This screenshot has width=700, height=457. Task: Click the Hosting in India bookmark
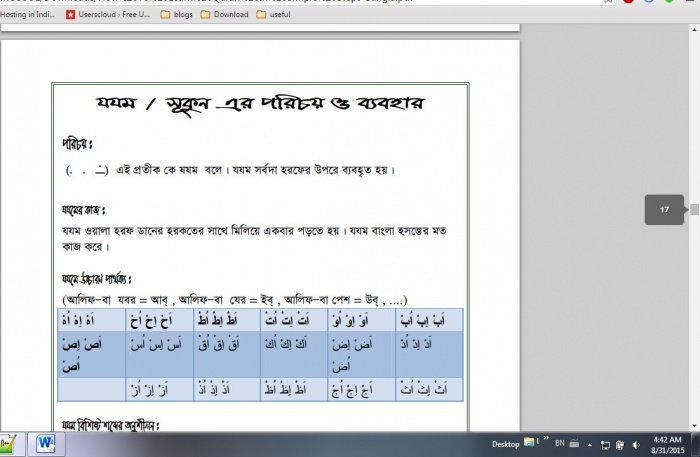pyautogui.click(x=28, y=15)
